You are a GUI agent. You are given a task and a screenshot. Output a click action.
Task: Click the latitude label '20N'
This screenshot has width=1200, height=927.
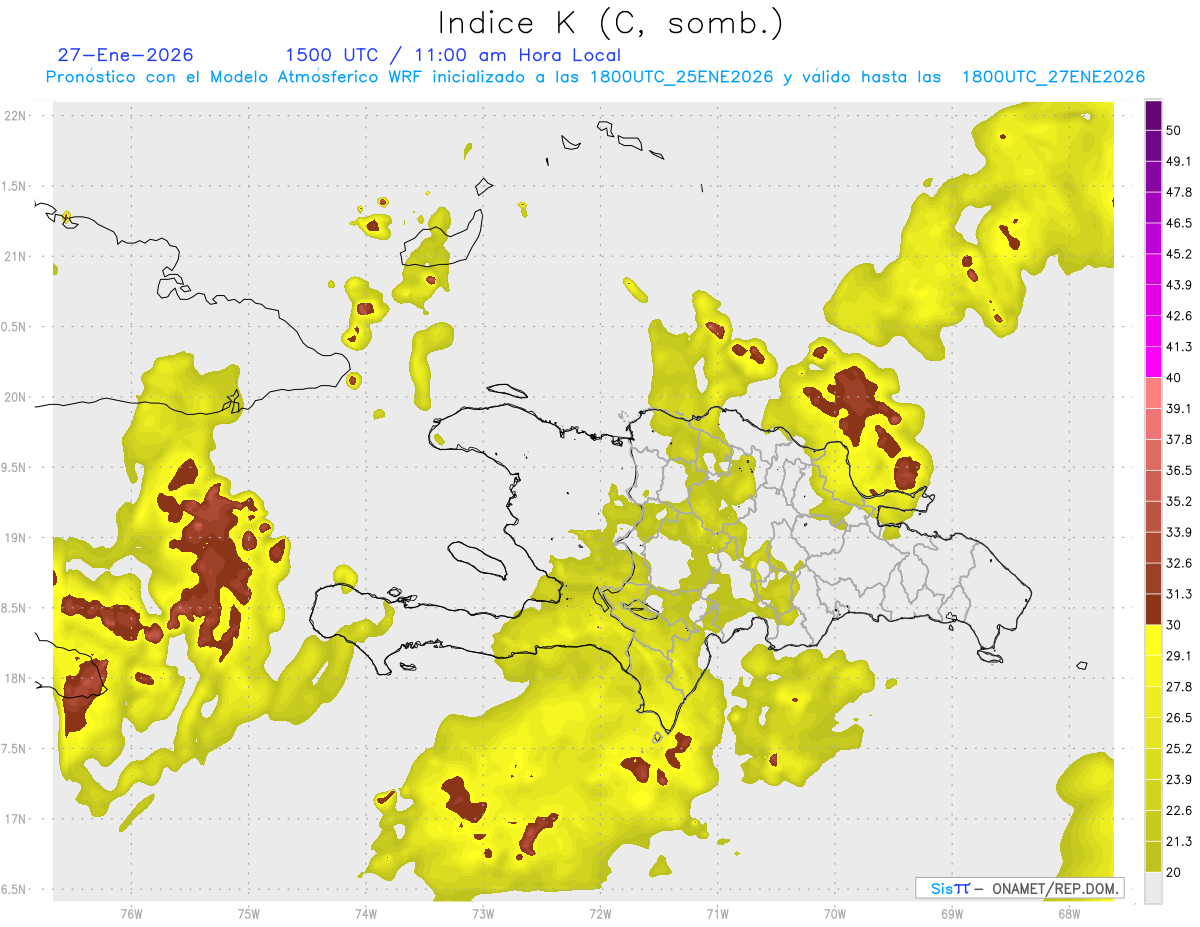point(16,397)
